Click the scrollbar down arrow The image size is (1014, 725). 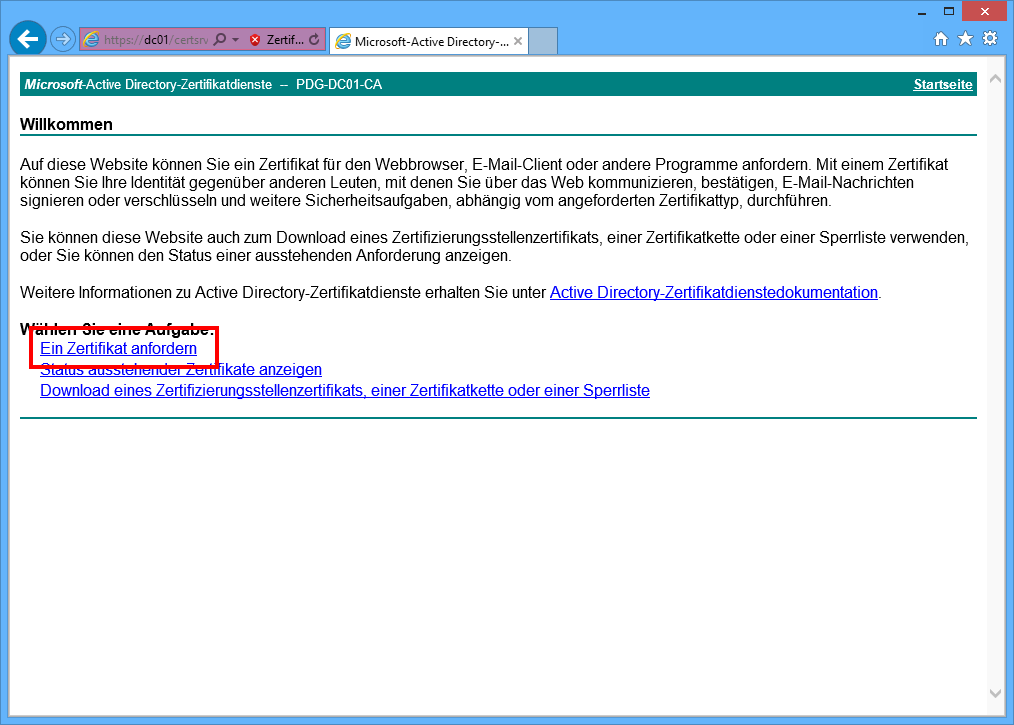coord(995,692)
